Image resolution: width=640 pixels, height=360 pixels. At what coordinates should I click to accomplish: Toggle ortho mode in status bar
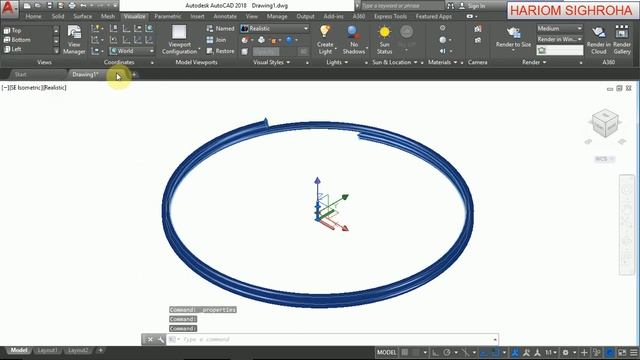pos(435,352)
